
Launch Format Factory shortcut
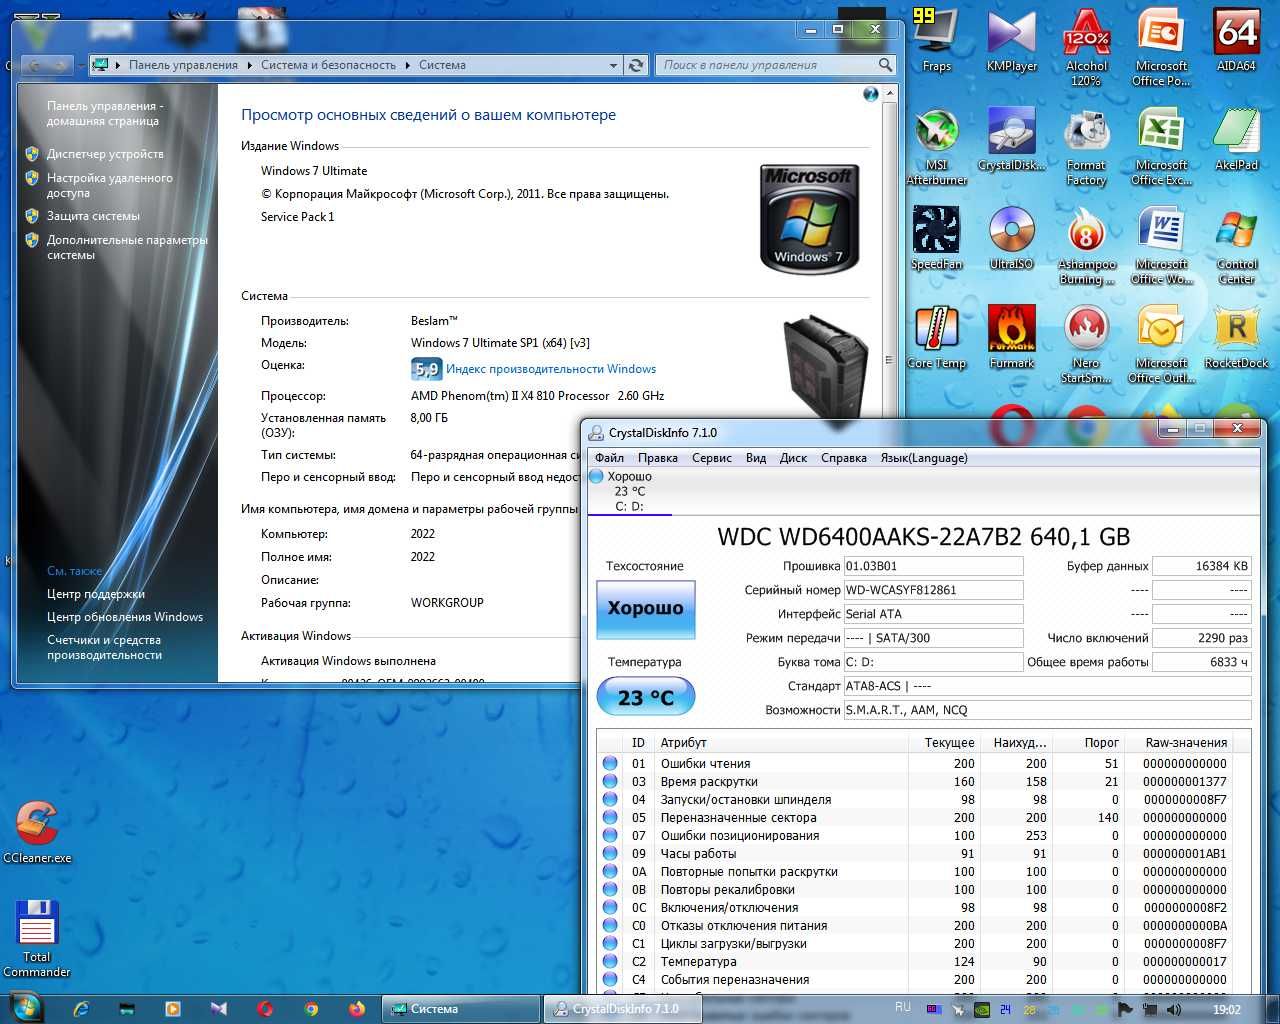point(1086,146)
